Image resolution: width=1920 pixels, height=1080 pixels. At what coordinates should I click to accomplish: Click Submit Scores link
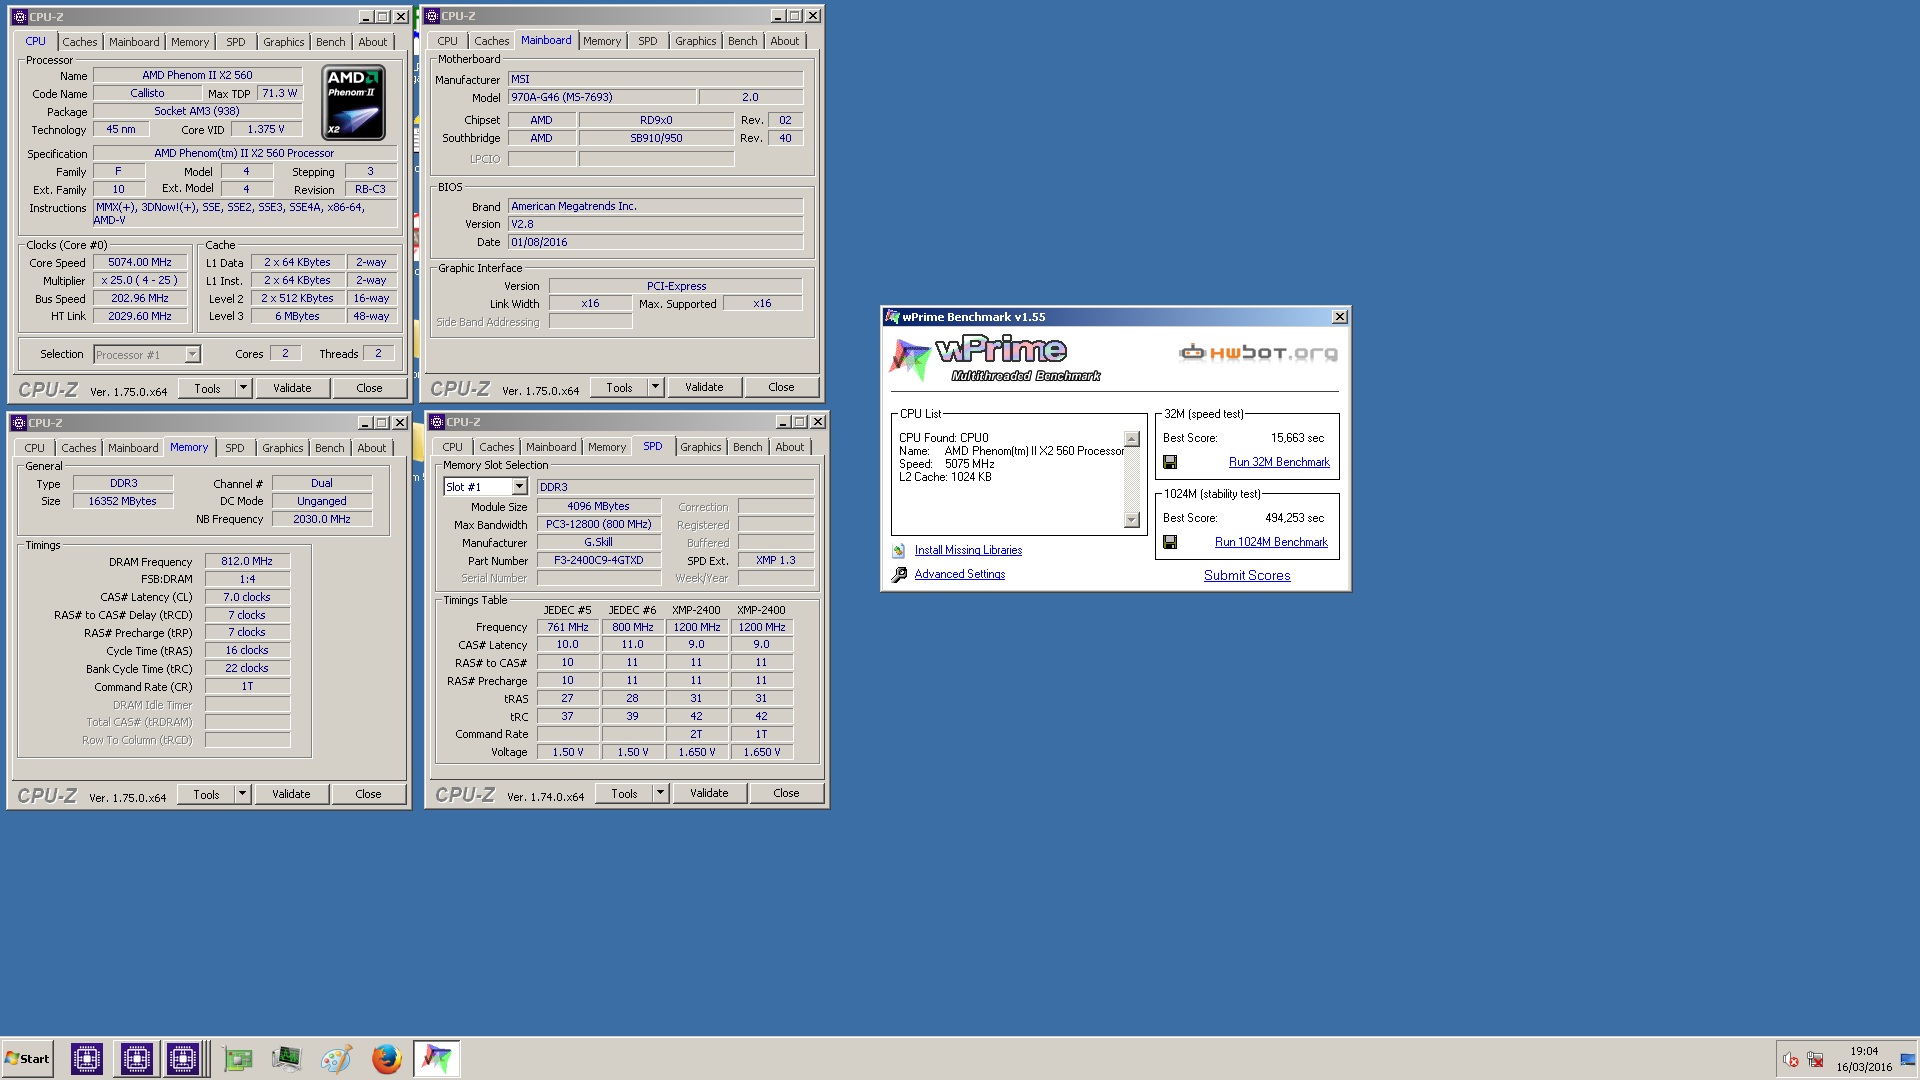1247,575
